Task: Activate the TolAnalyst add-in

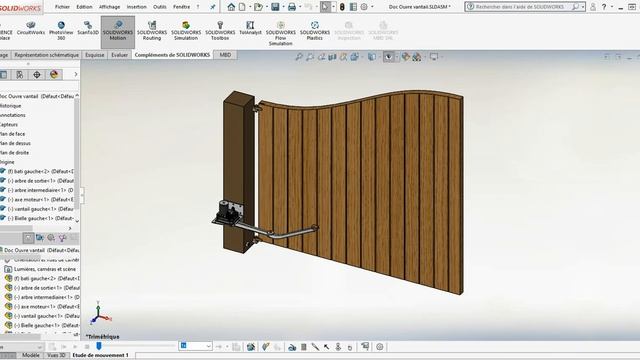Action: [250, 29]
